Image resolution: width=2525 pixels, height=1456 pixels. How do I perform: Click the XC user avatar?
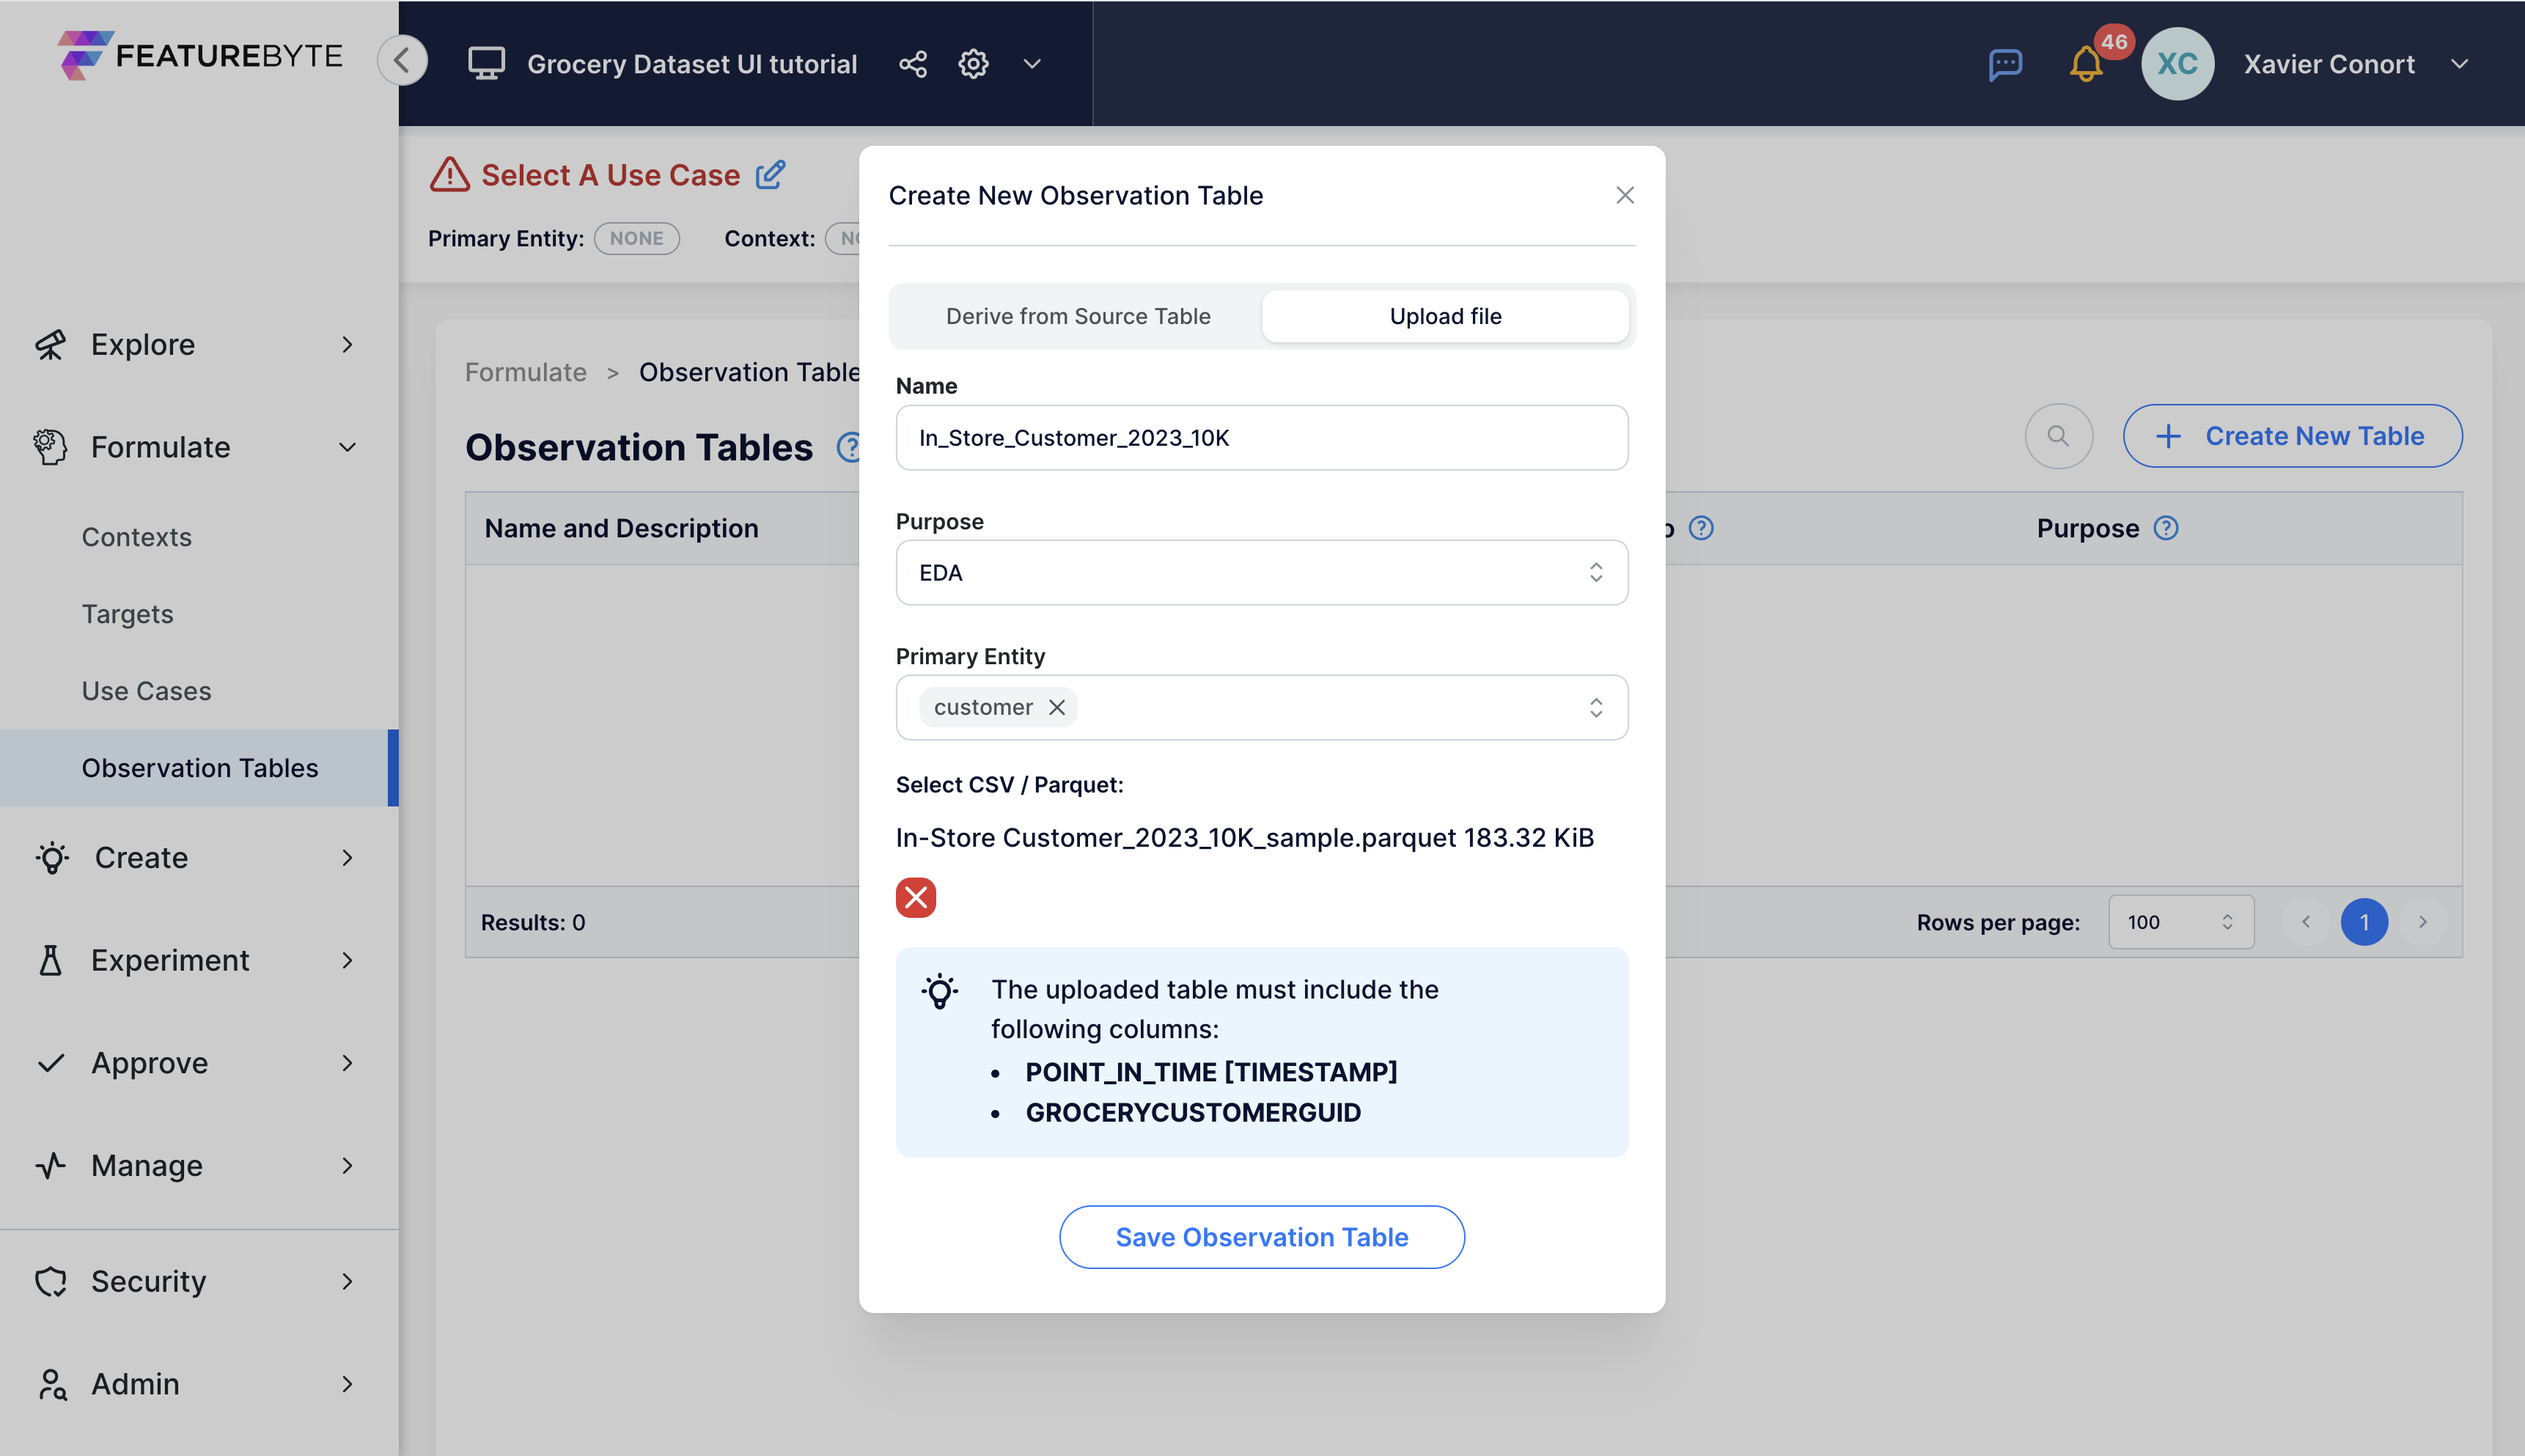(x=2177, y=64)
